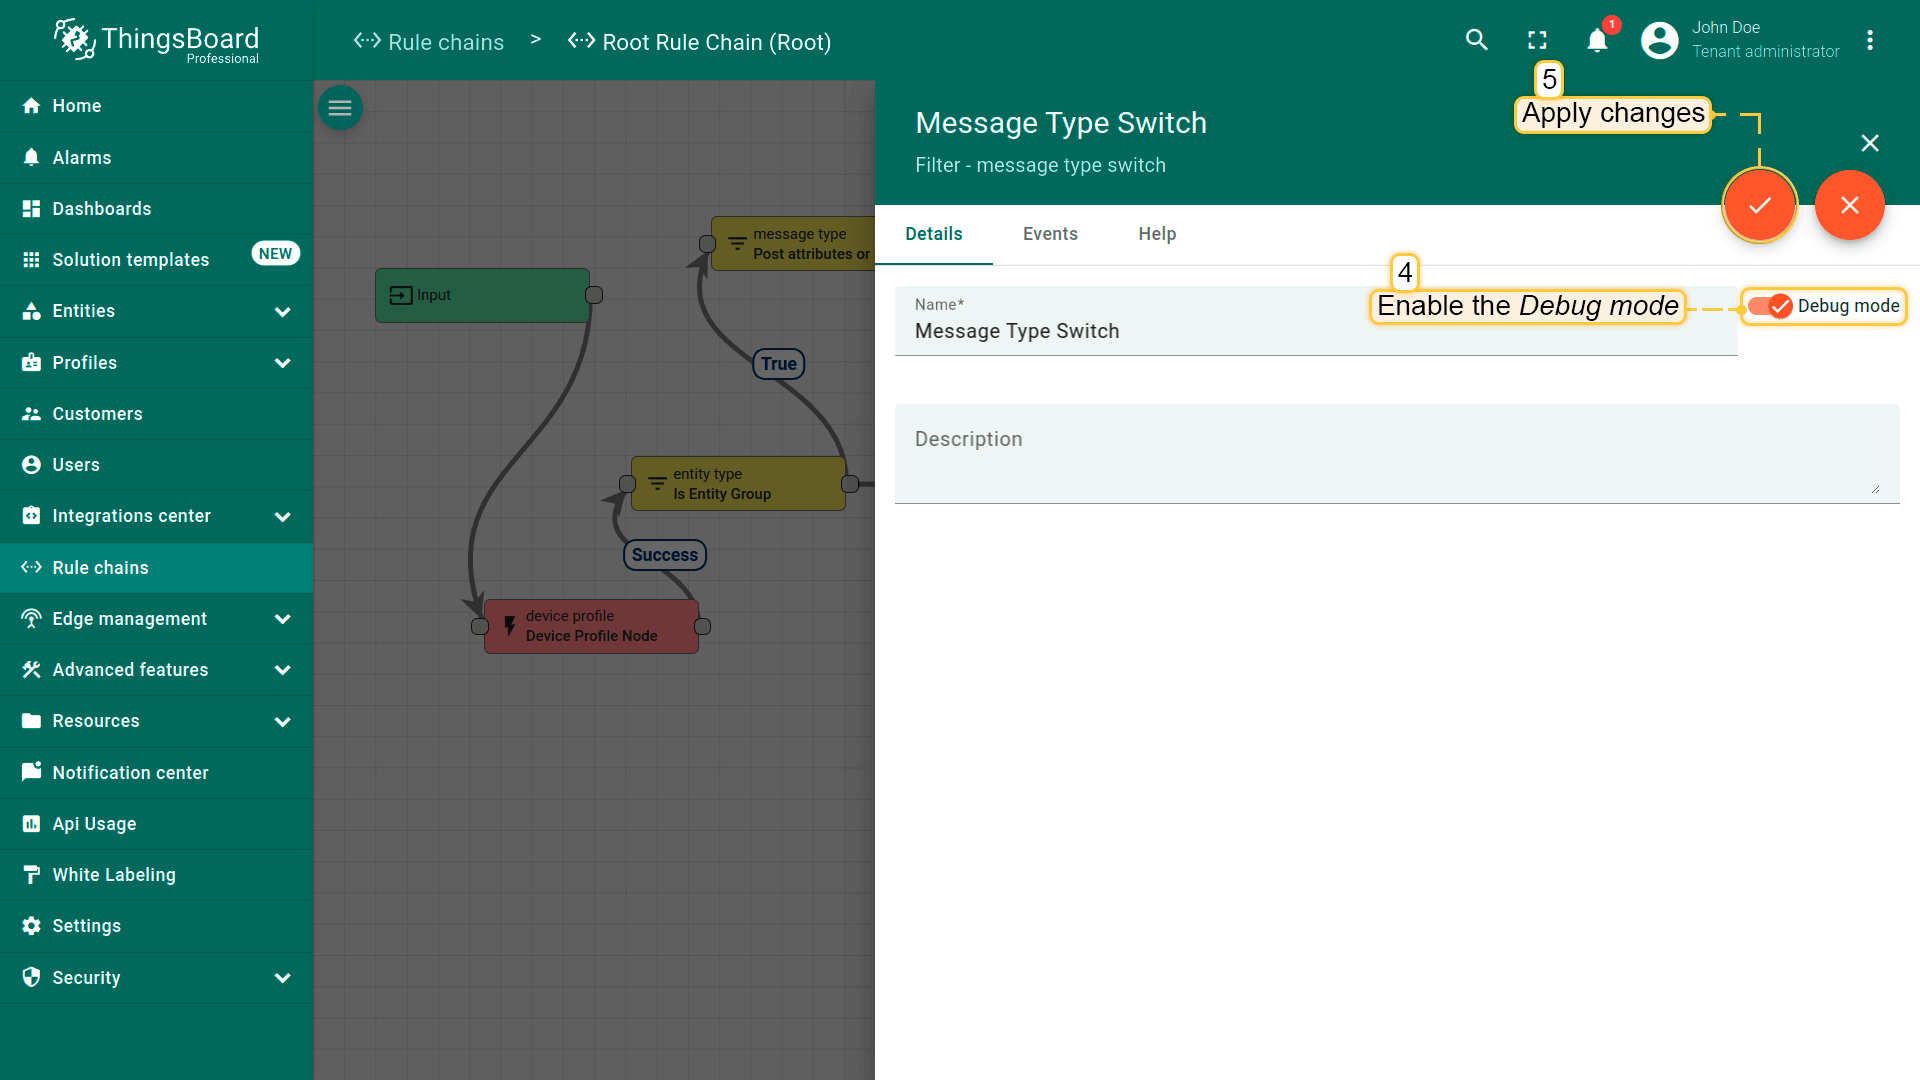Click the search magnifier icon
Image resolution: width=1920 pixels, height=1080 pixels.
(1476, 40)
